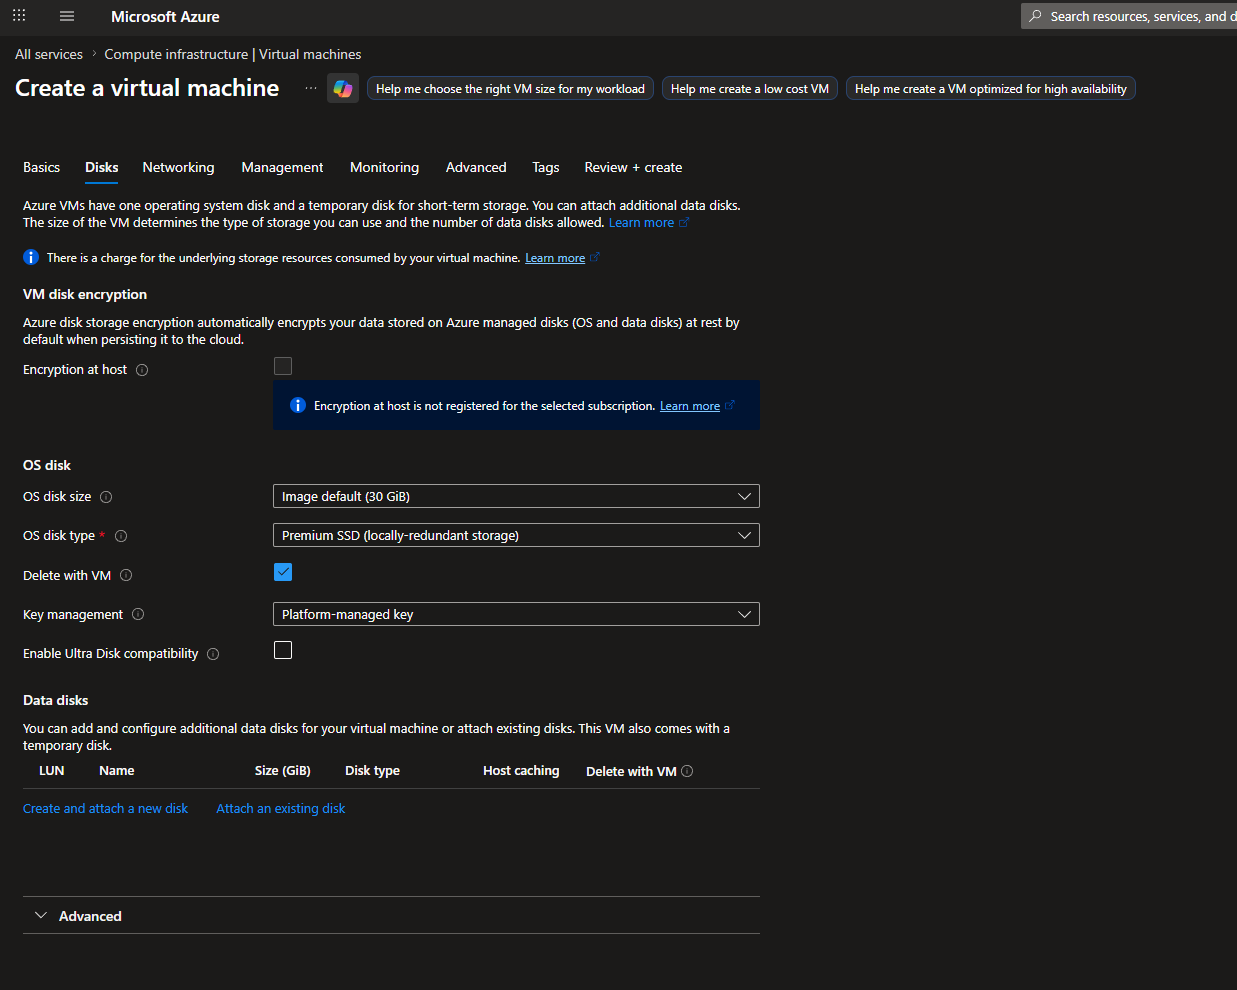
Task: Open the Key management dropdown
Action: [x=516, y=614]
